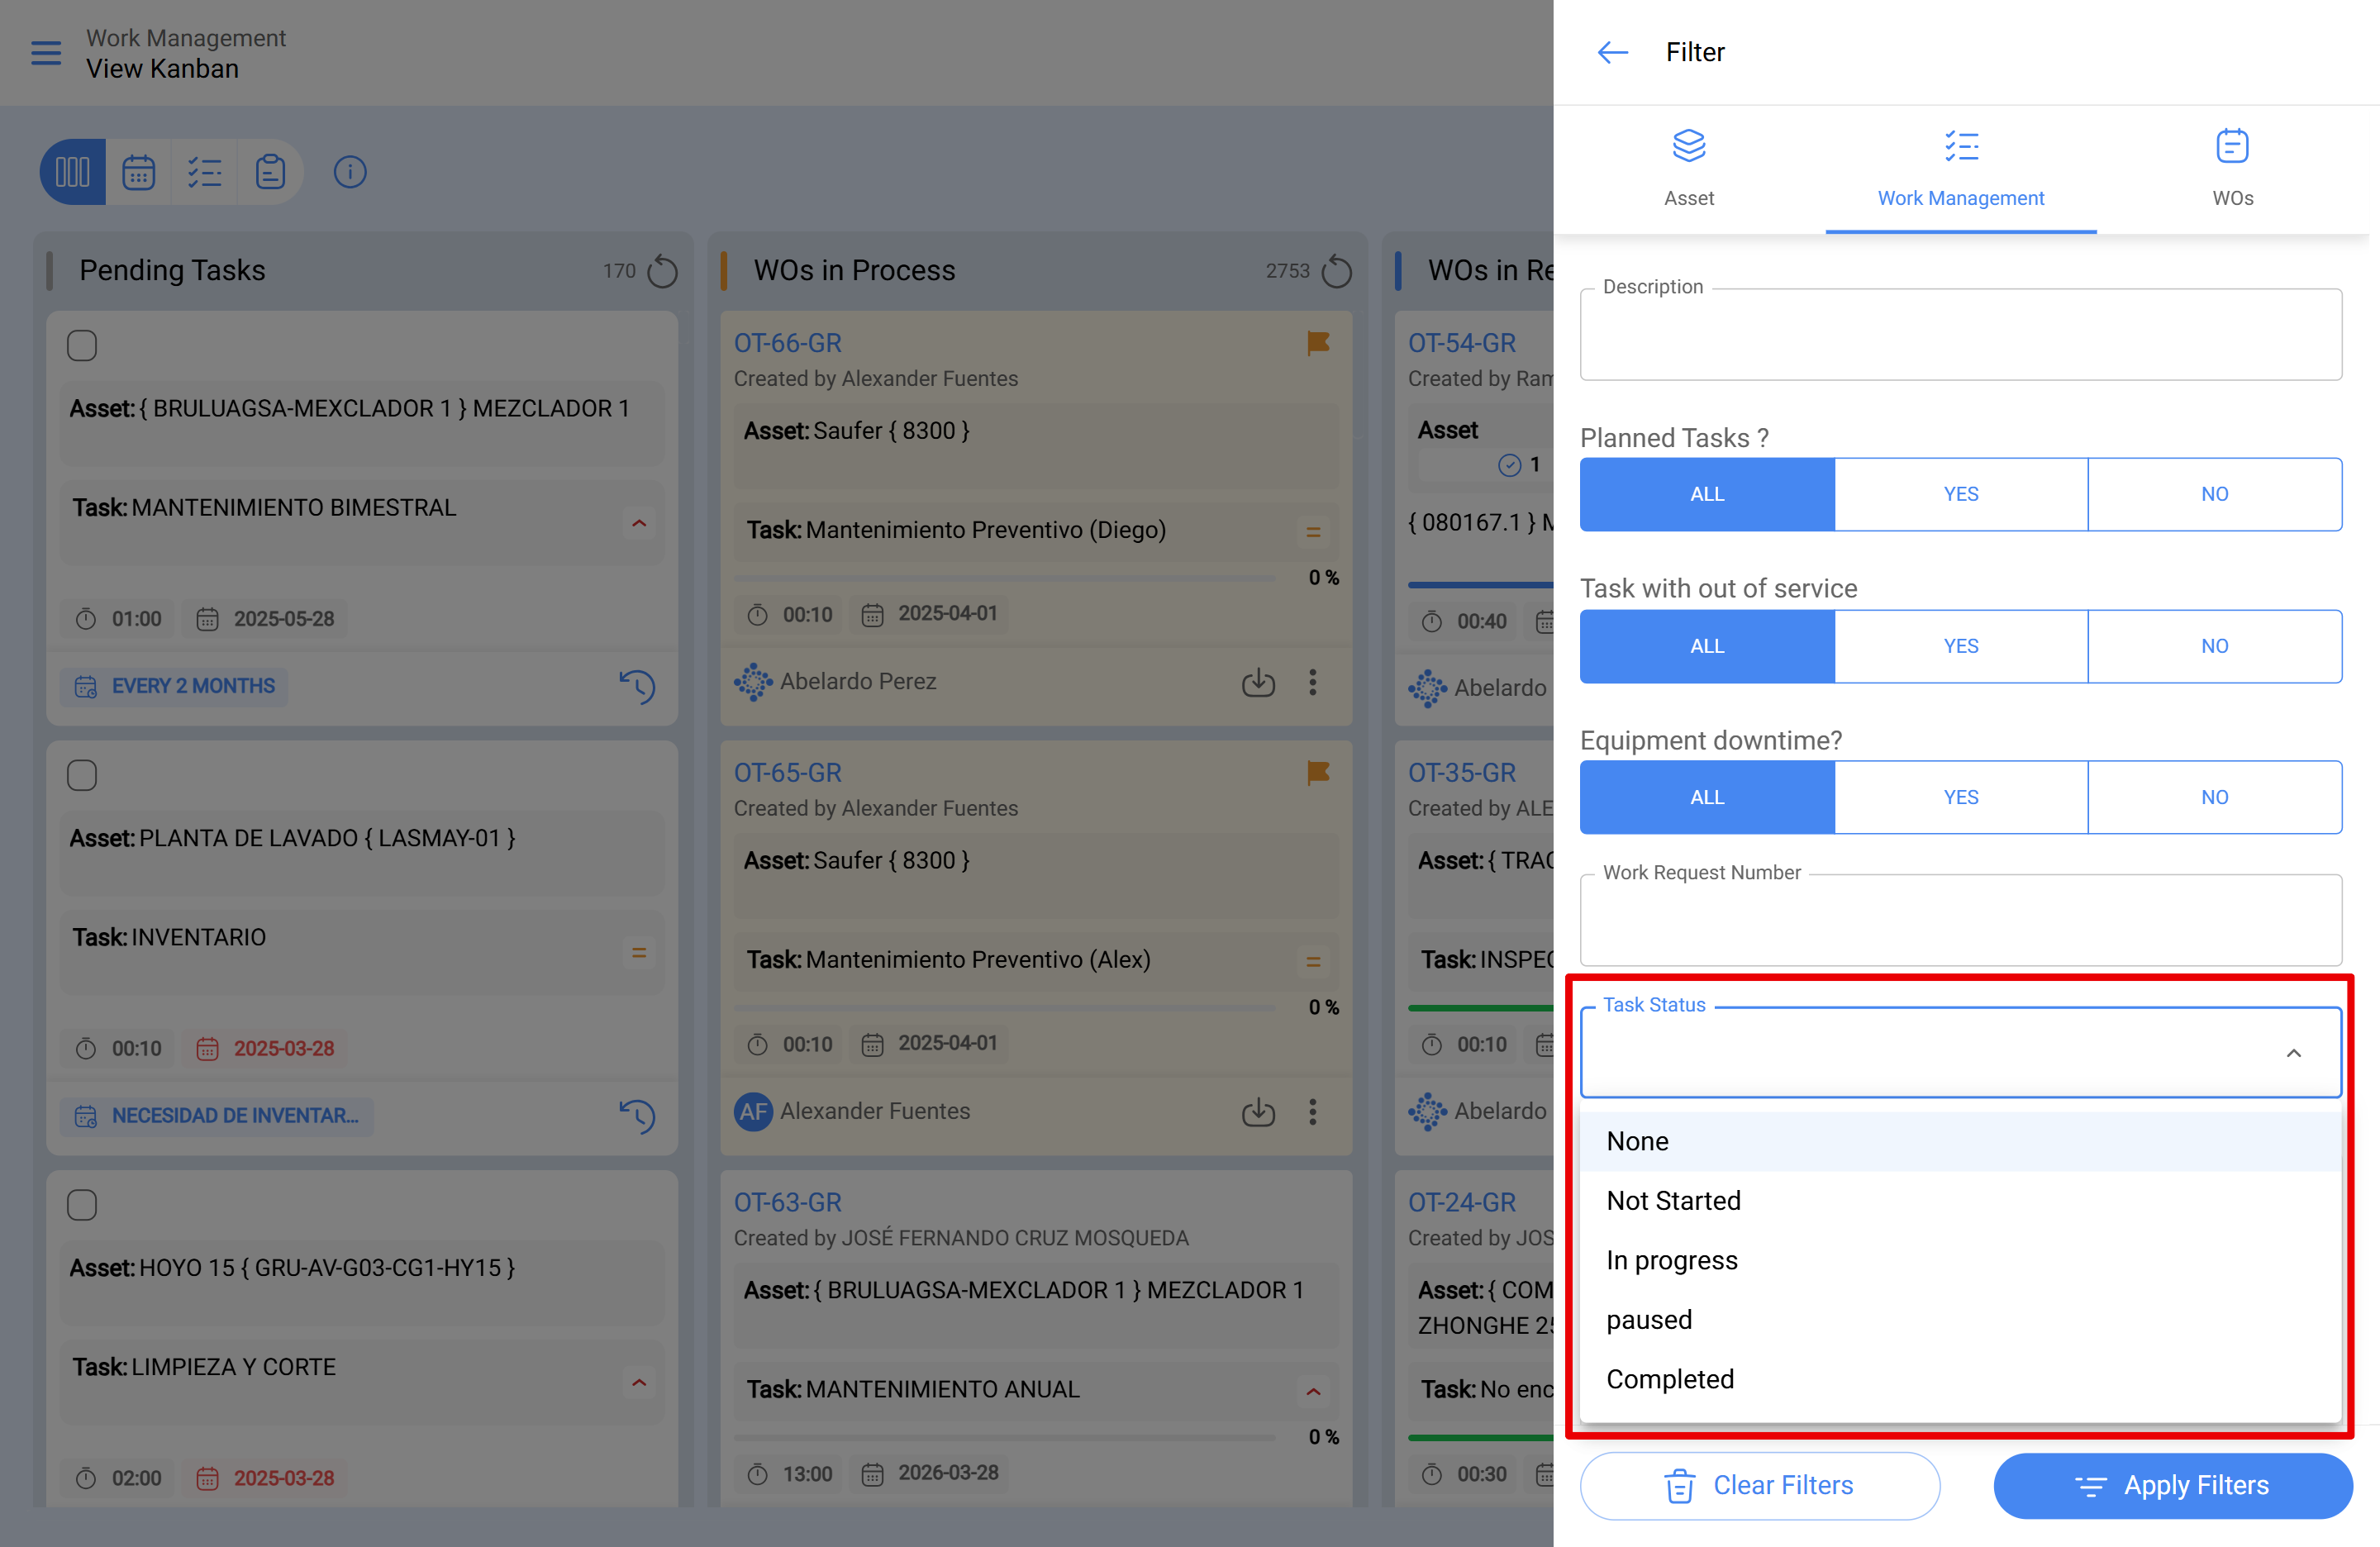Check the INVENTARIO task checkbox
Image resolution: width=2380 pixels, height=1547 pixels.
click(x=82, y=776)
